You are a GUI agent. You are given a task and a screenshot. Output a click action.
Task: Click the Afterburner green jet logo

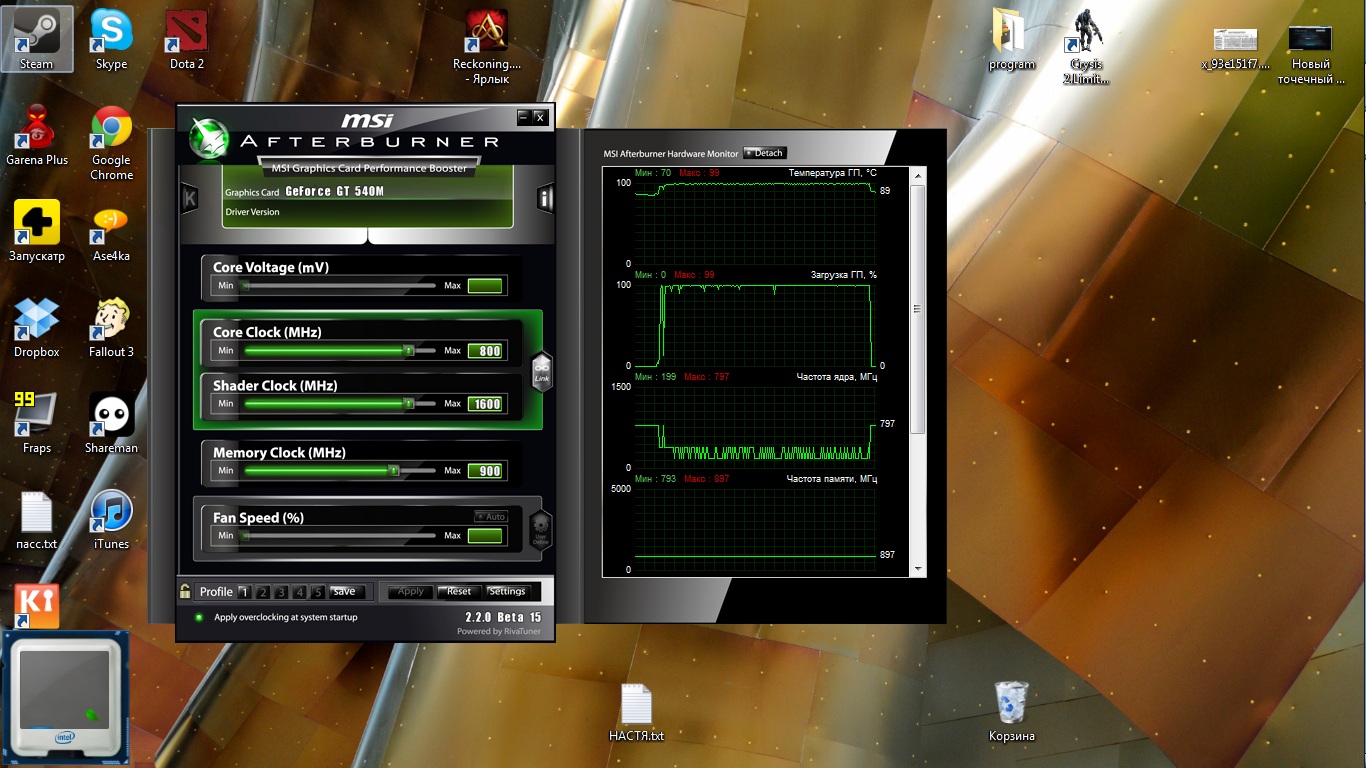pos(209,139)
